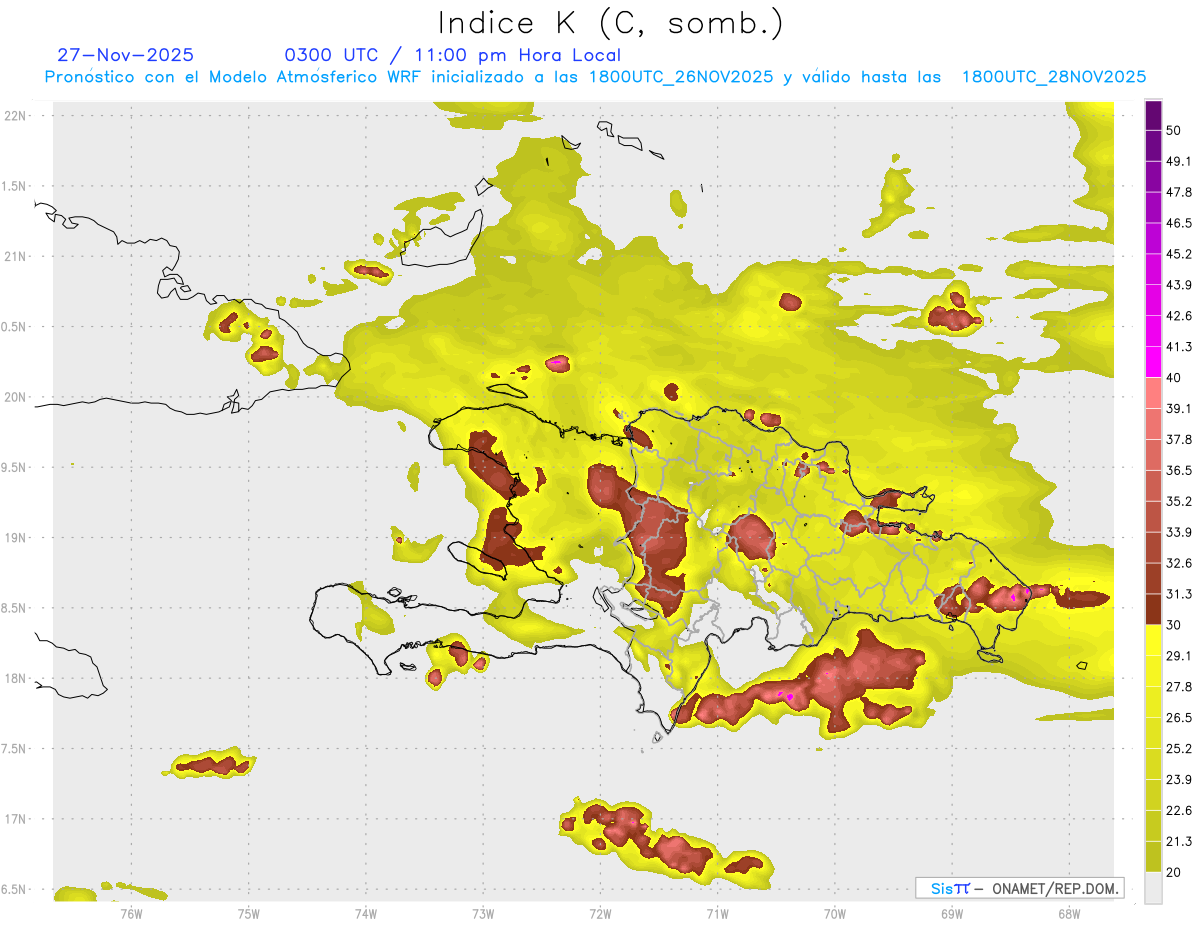Click the "73W" longitude axis label
Screen dimensions: 1200x927
(x=483, y=915)
